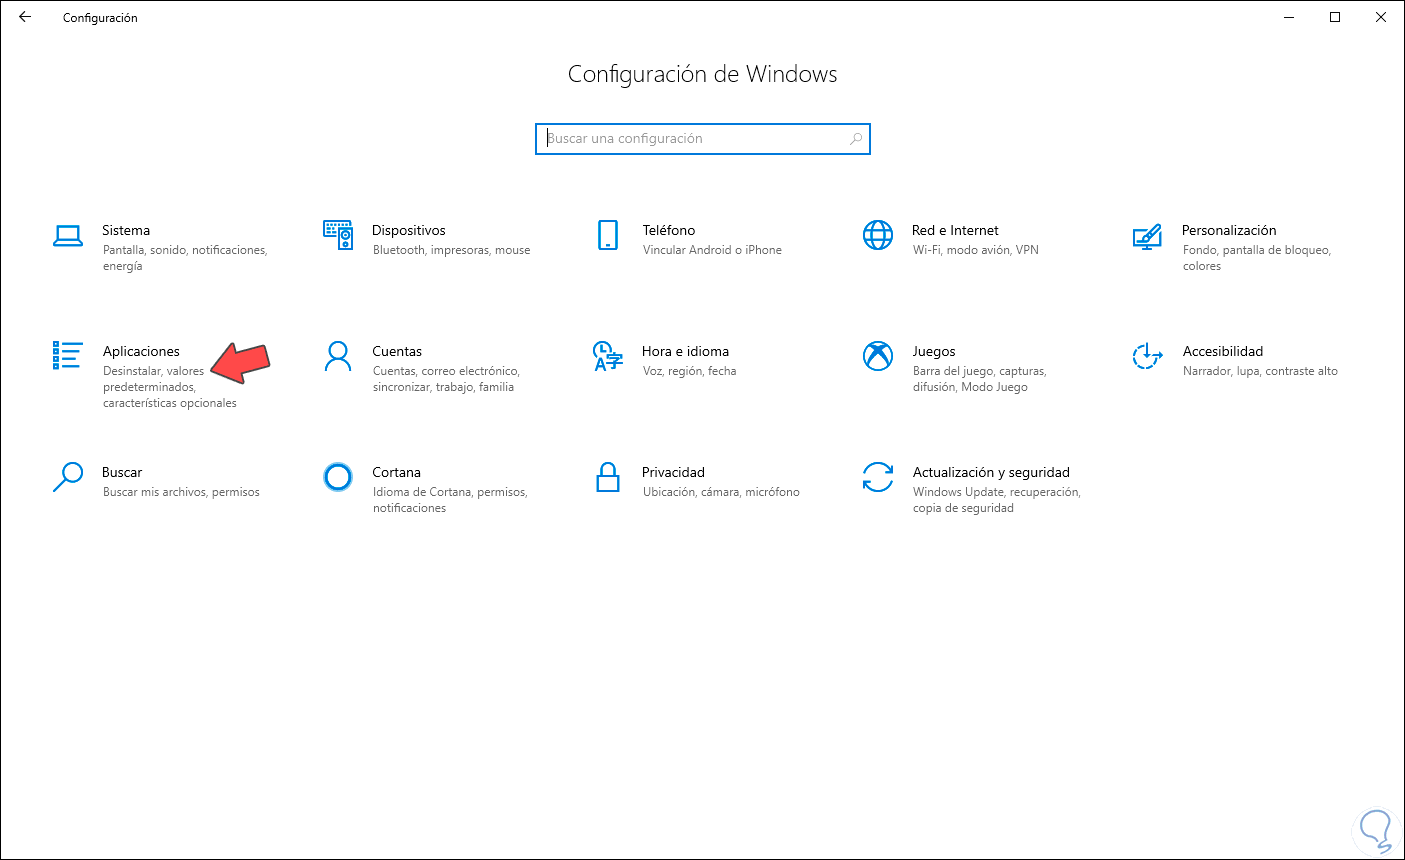This screenshot has height=860, width=1405.
Task: Click the Privacidad category title
Action: coord(673,472)
